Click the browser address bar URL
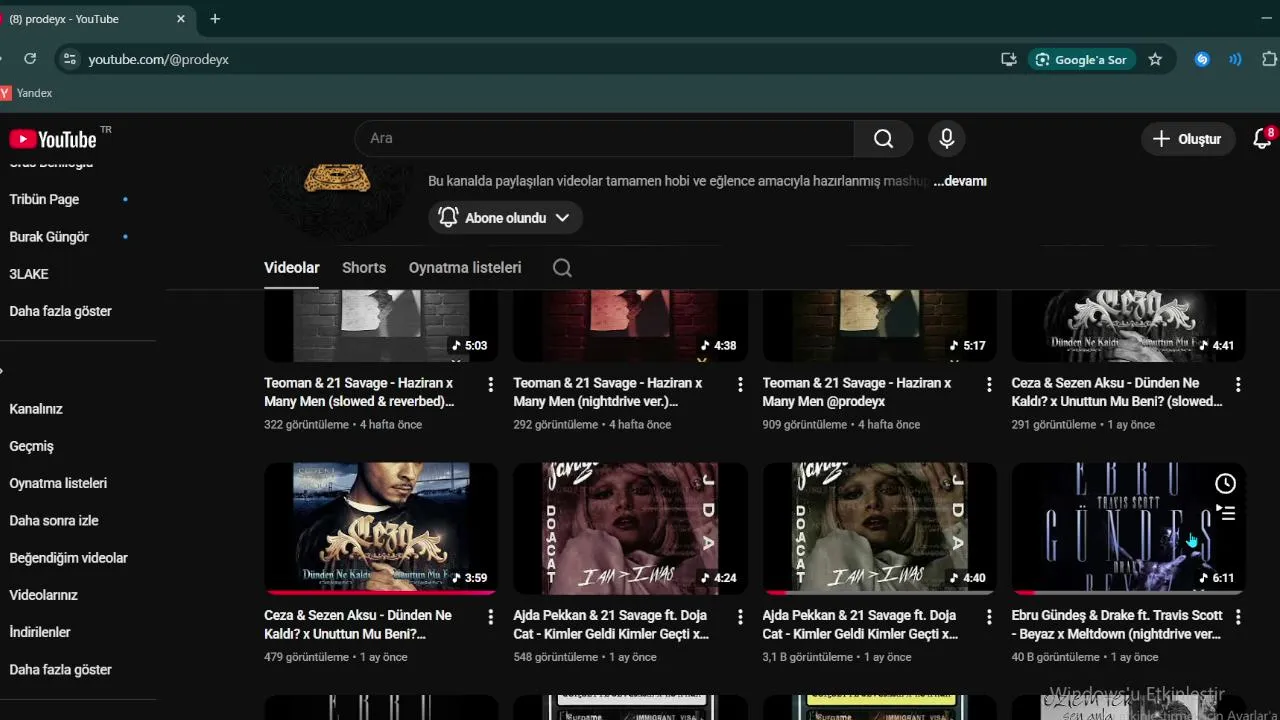The height and width of the screenshot is (720, 1280). (x=158, y=59)
